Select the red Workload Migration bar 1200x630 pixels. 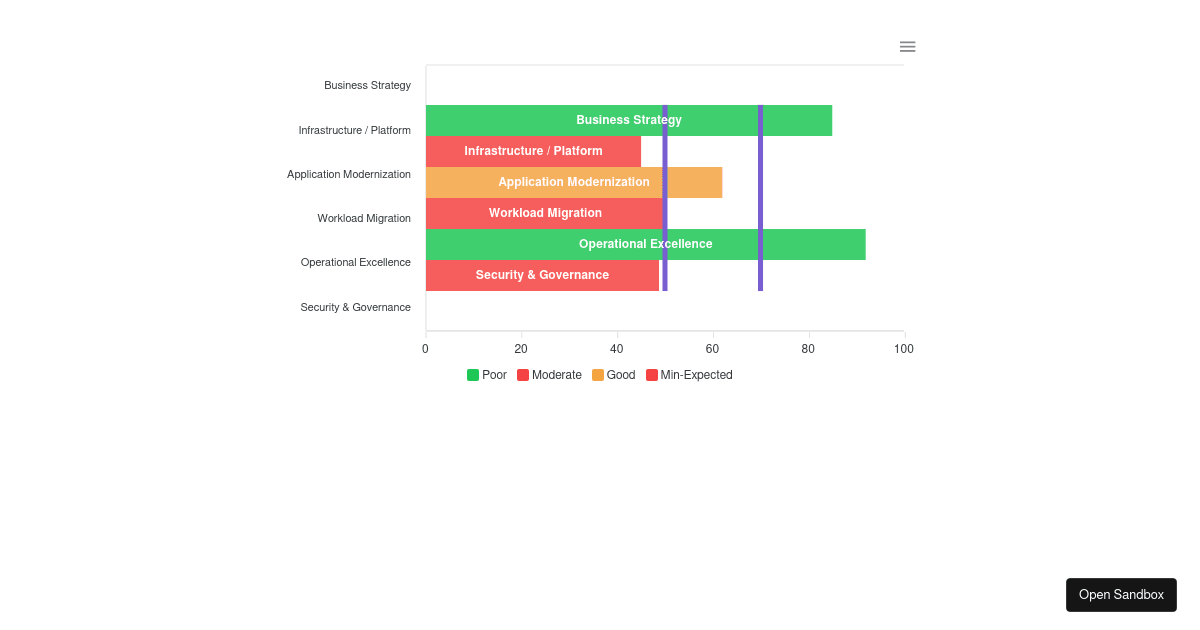click(x=545, y=213)
